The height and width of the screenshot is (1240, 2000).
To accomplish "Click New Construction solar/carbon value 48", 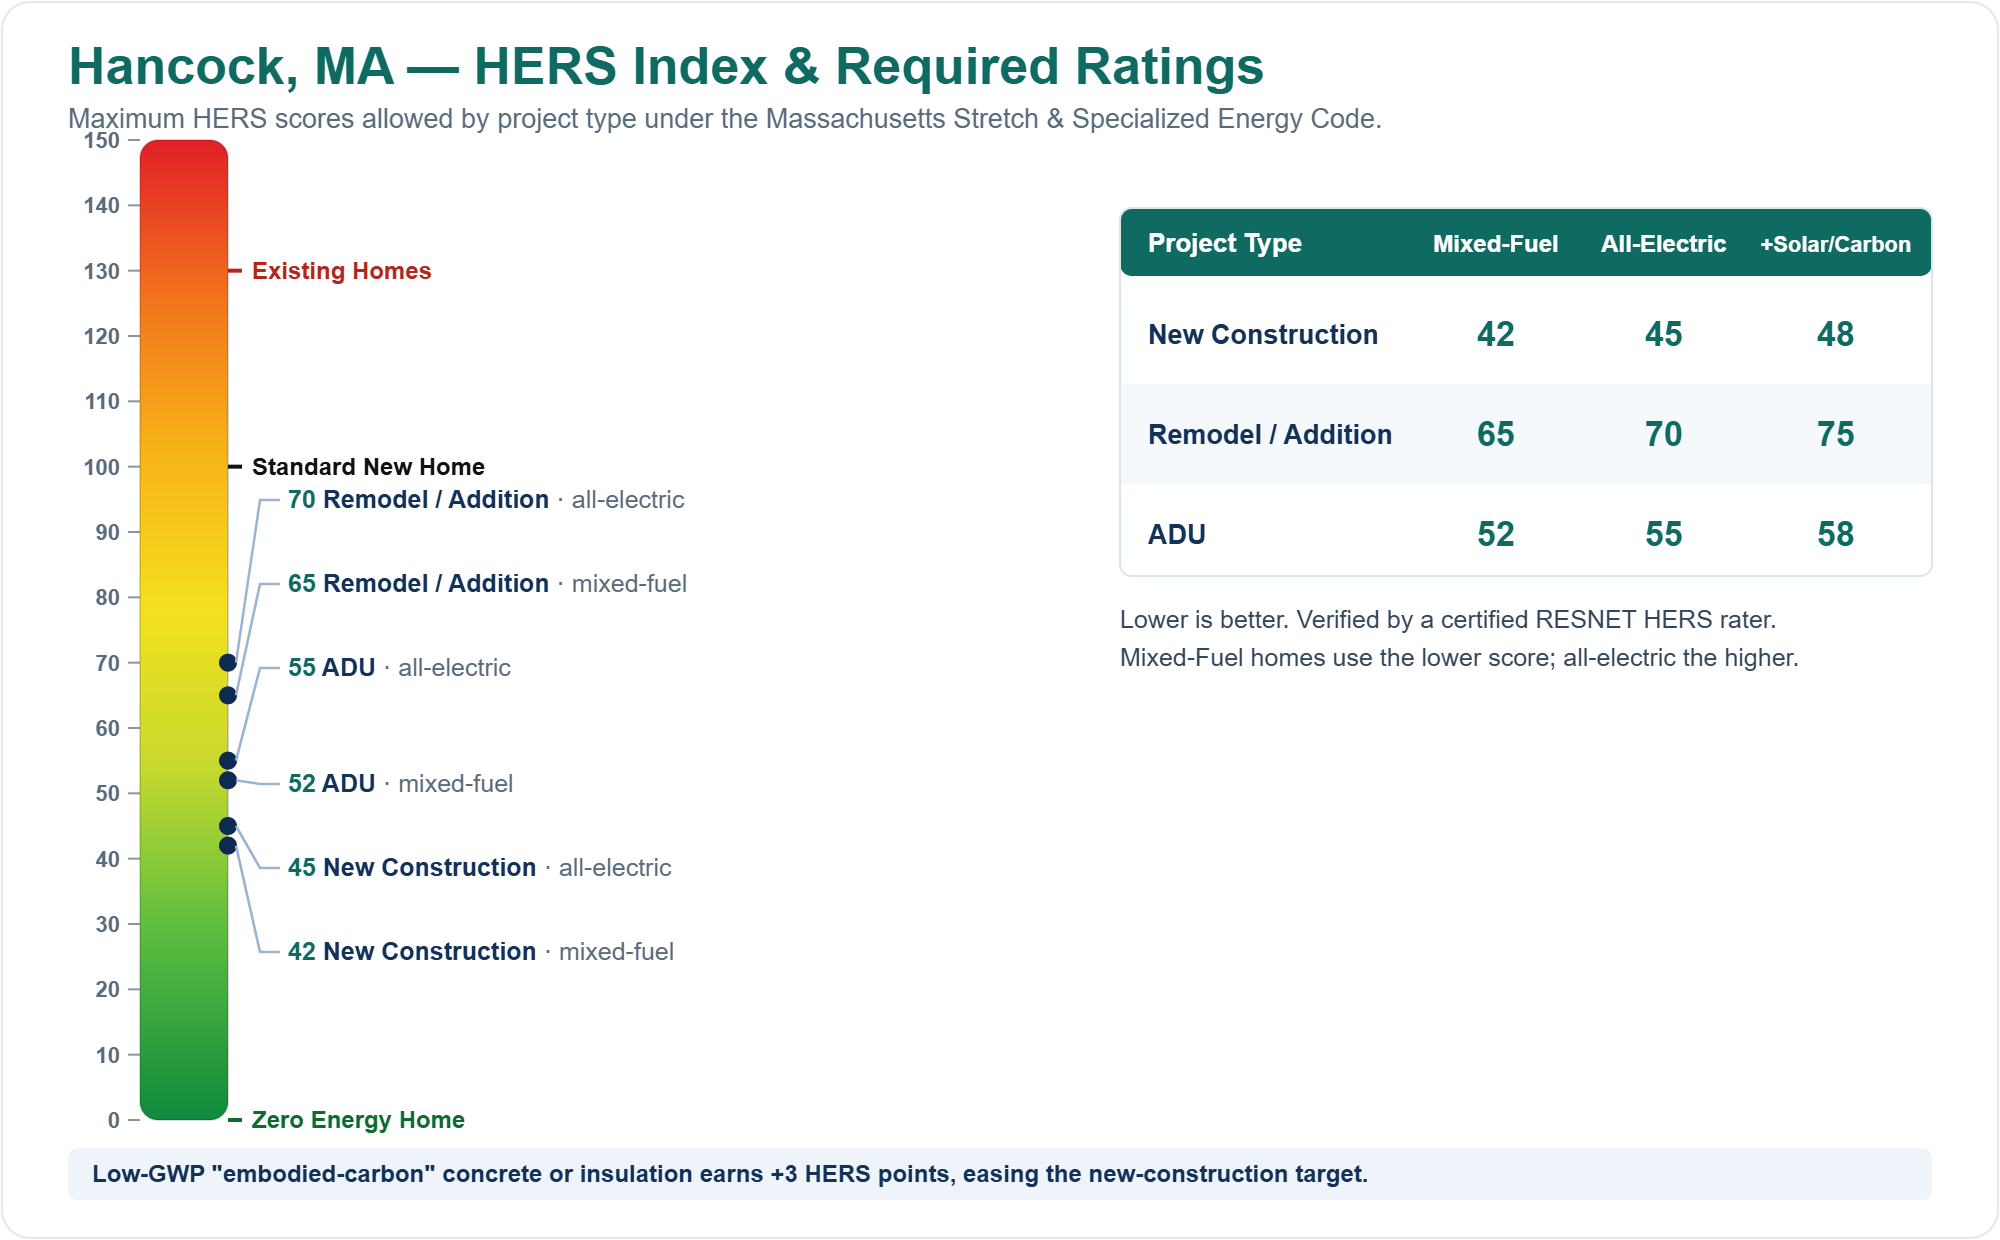I will point(1835,334).
